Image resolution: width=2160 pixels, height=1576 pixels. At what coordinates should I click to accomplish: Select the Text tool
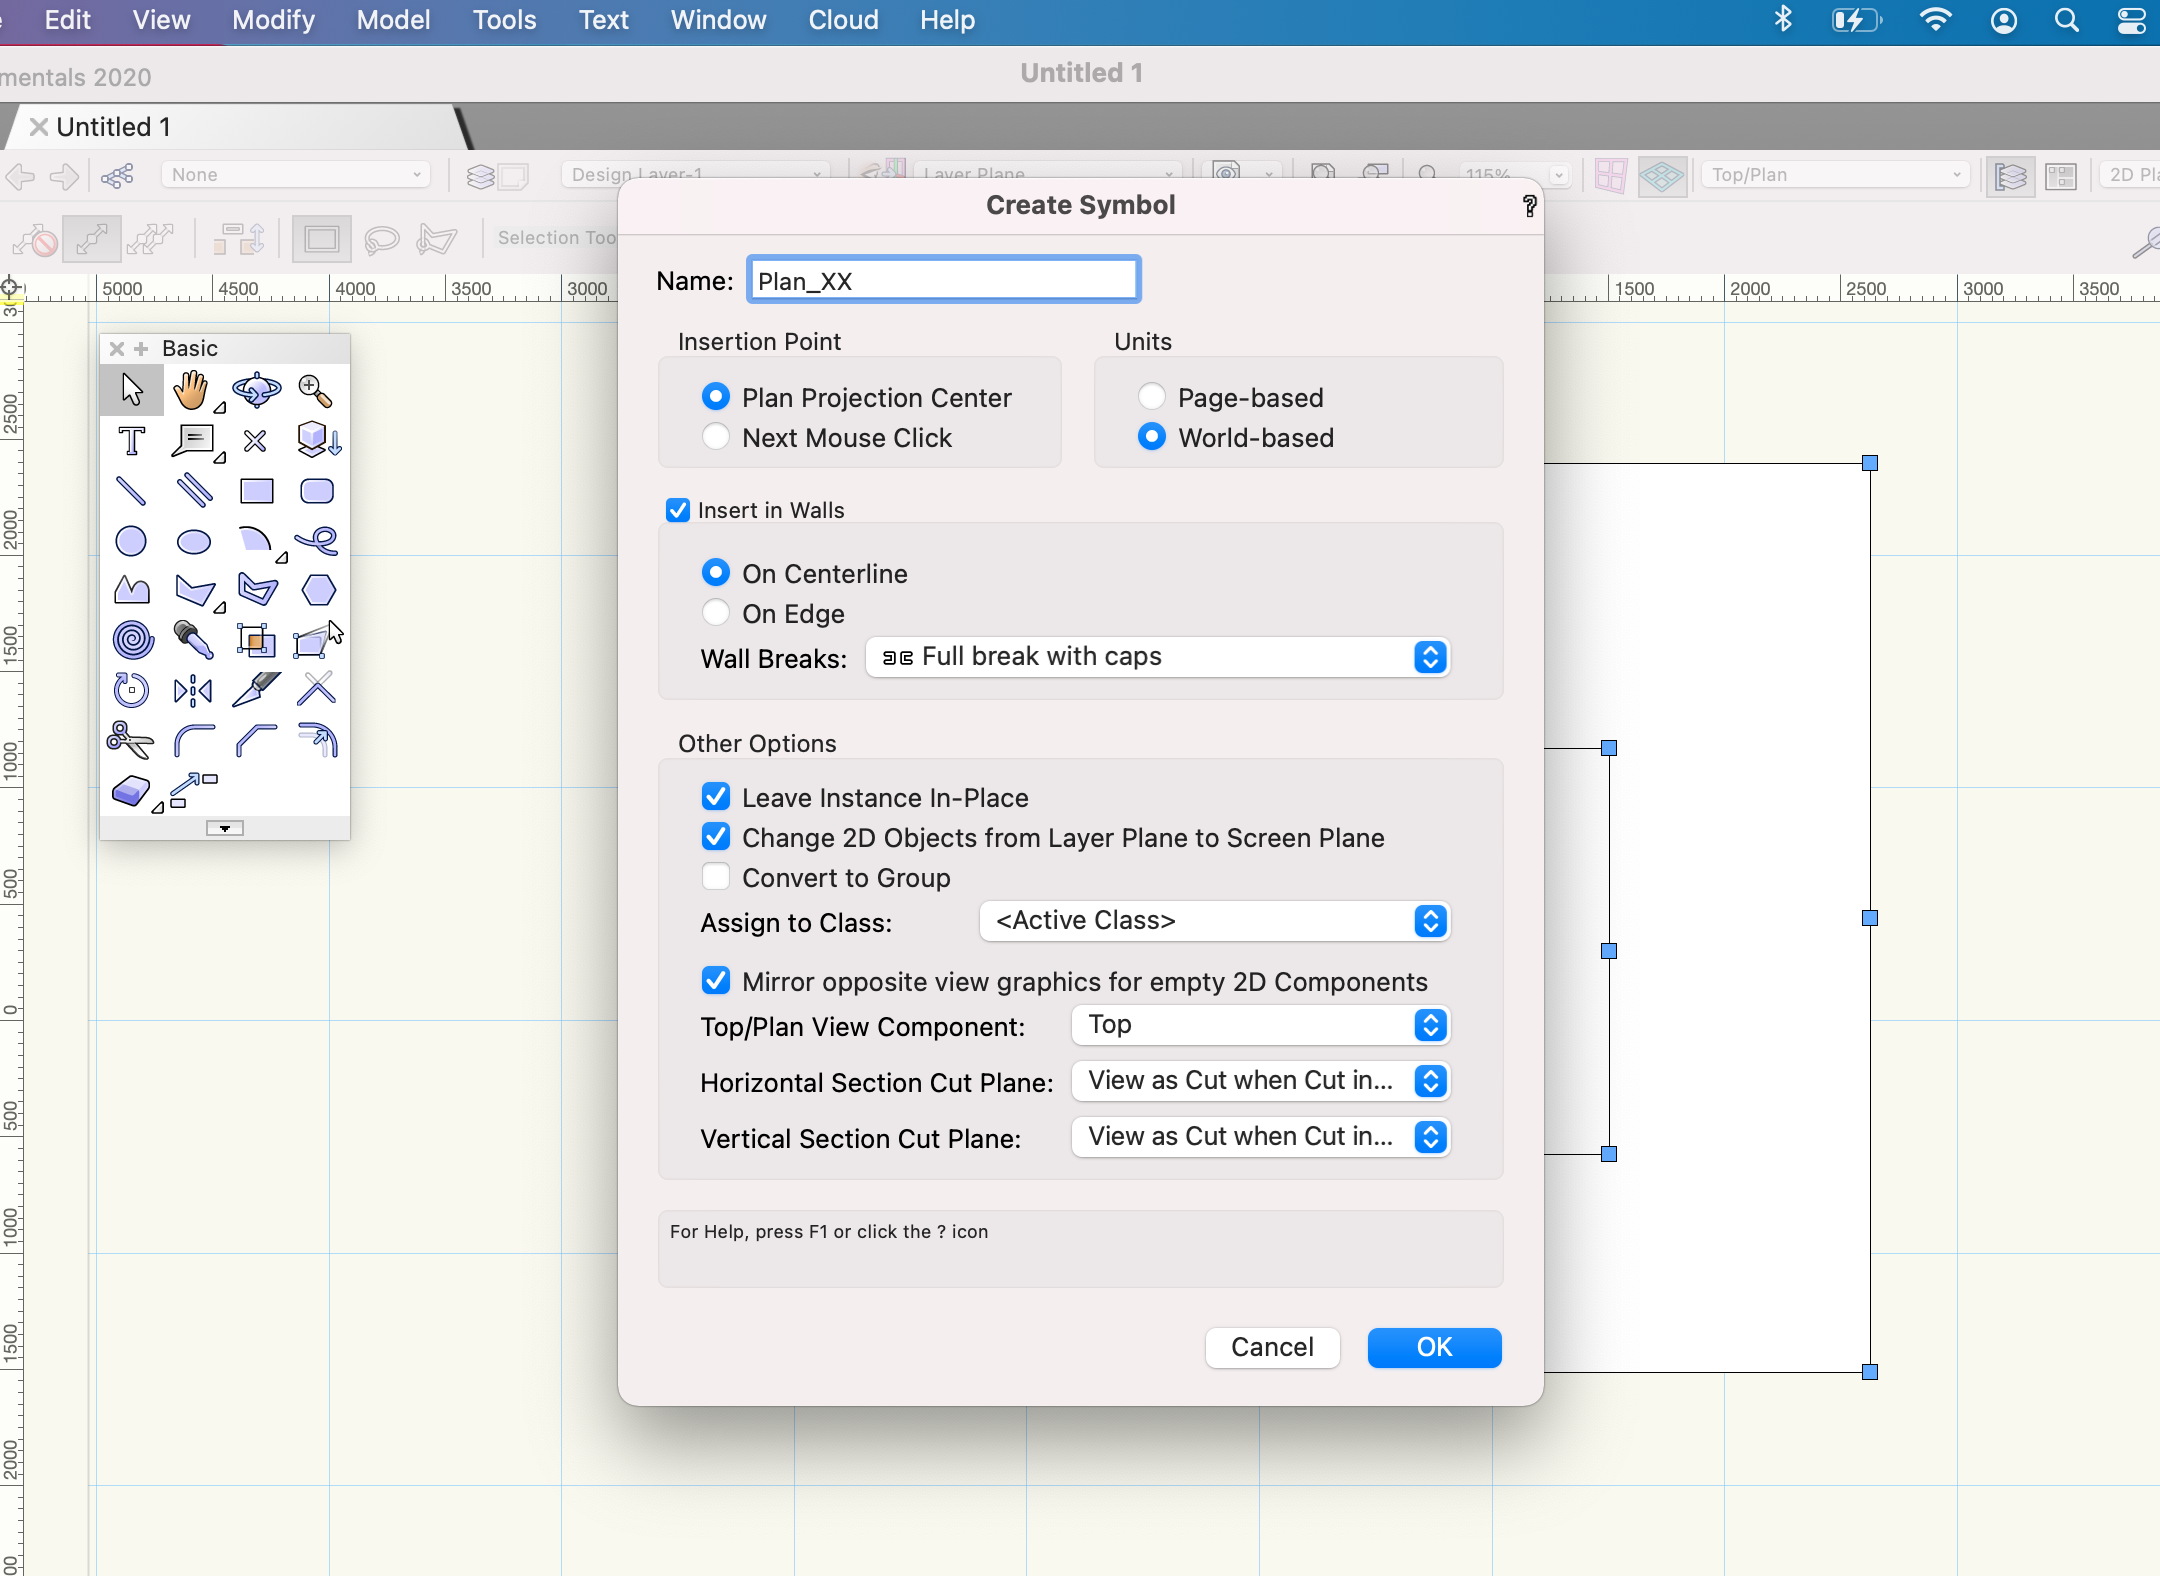pos(131,440)
